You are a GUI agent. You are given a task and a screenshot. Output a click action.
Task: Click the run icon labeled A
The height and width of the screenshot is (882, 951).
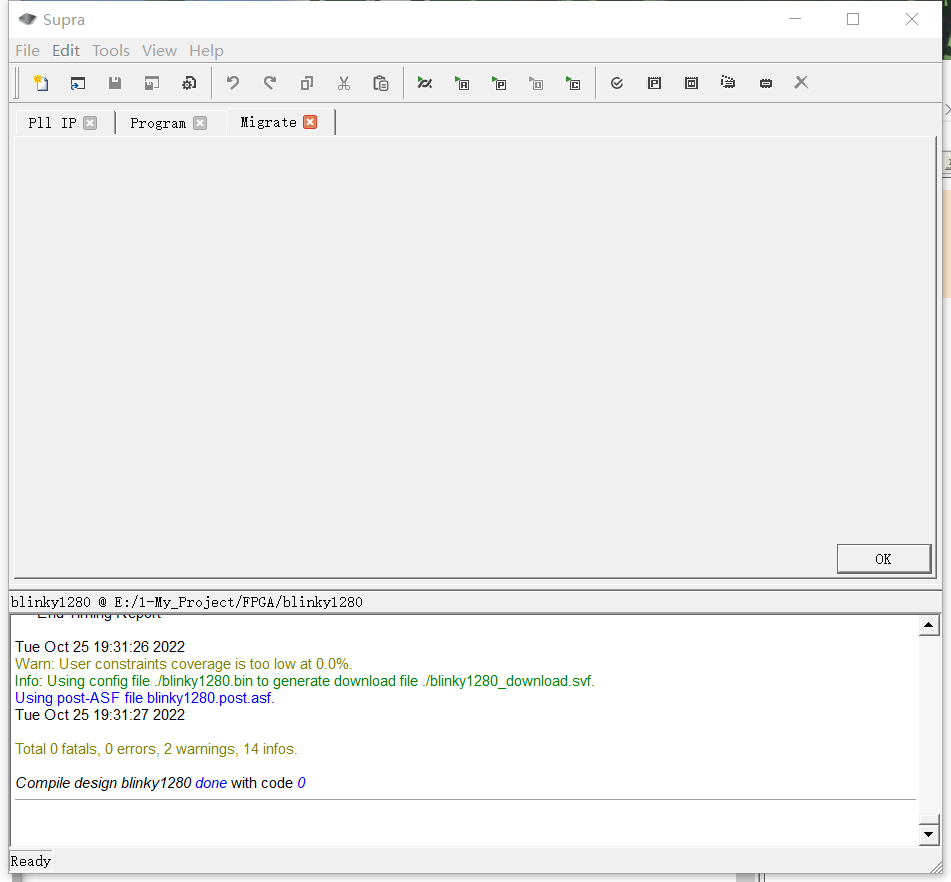click(x=462, y=83)
